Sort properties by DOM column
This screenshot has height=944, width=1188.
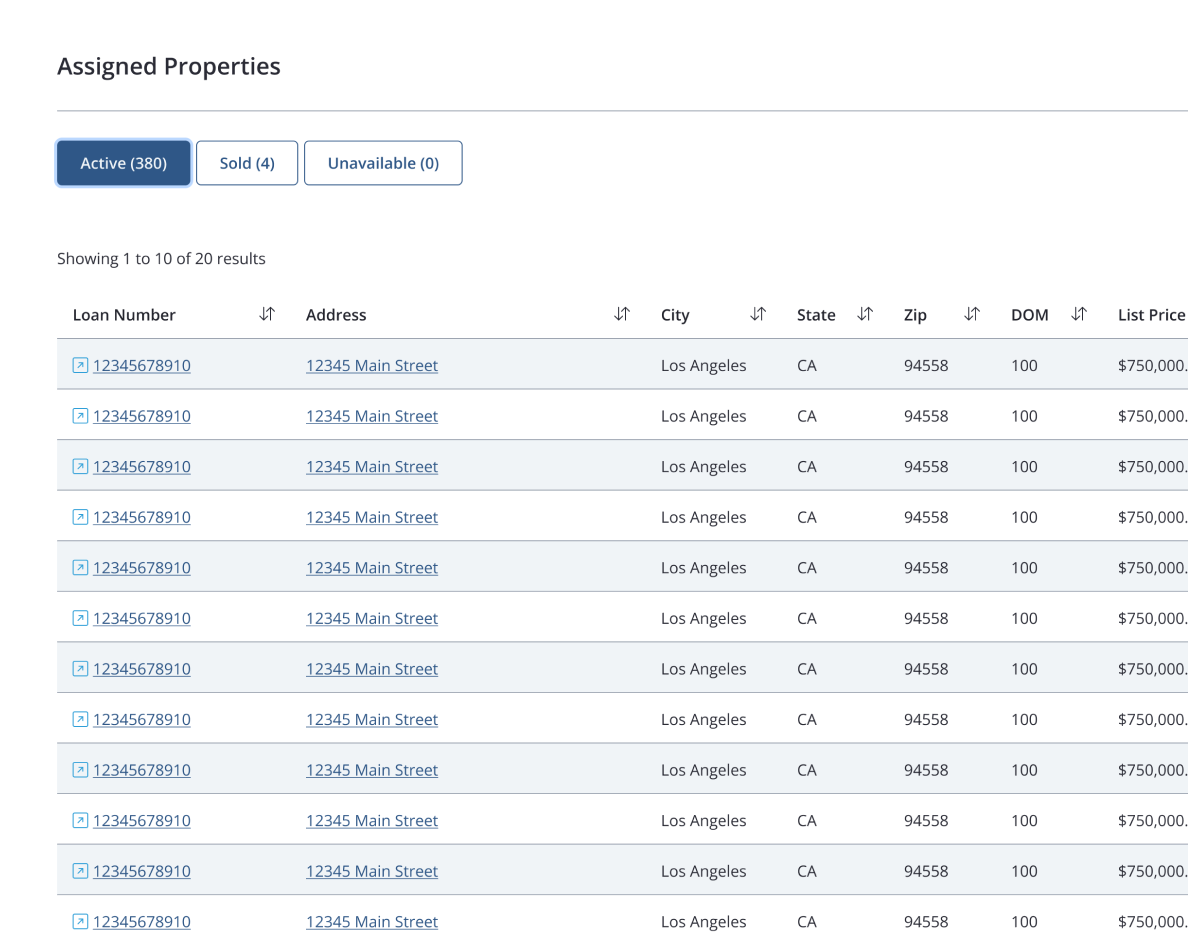pos(1079,314)
